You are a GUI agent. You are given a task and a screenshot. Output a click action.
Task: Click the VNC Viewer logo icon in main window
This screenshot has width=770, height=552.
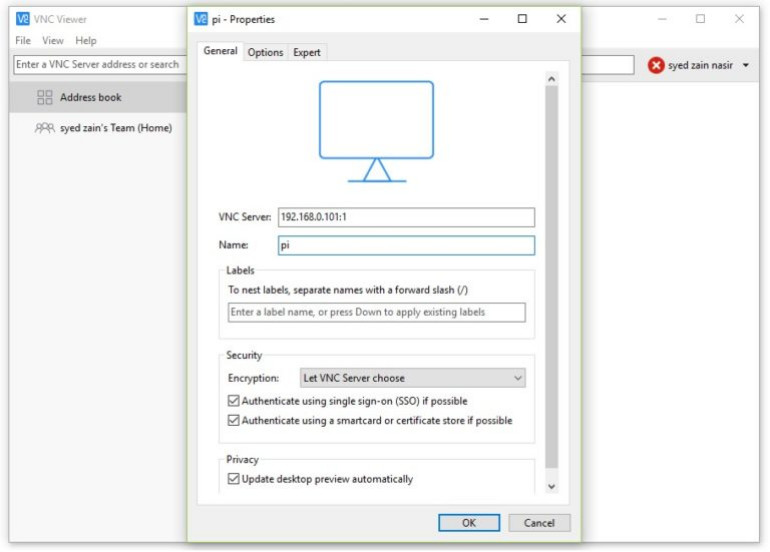[x=23, y=19]
